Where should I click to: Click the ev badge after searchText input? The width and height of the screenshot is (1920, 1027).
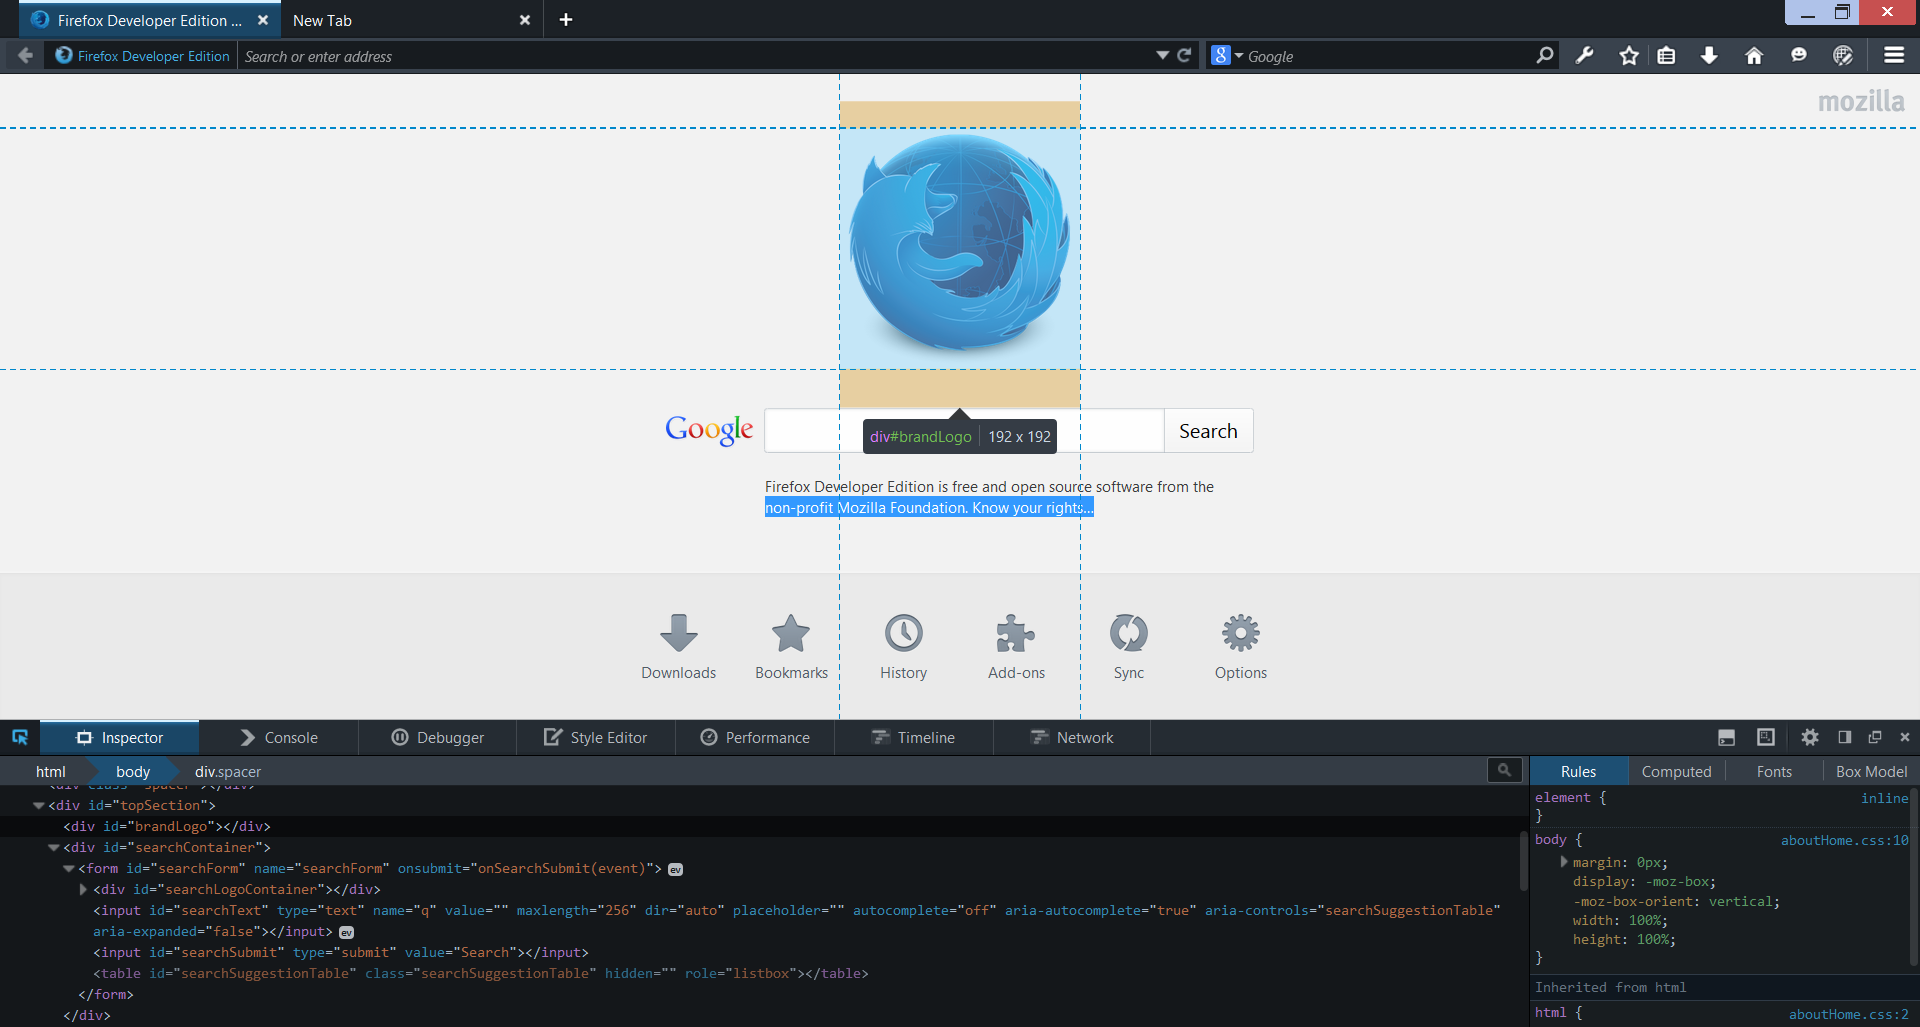click(x=347, y=933)
